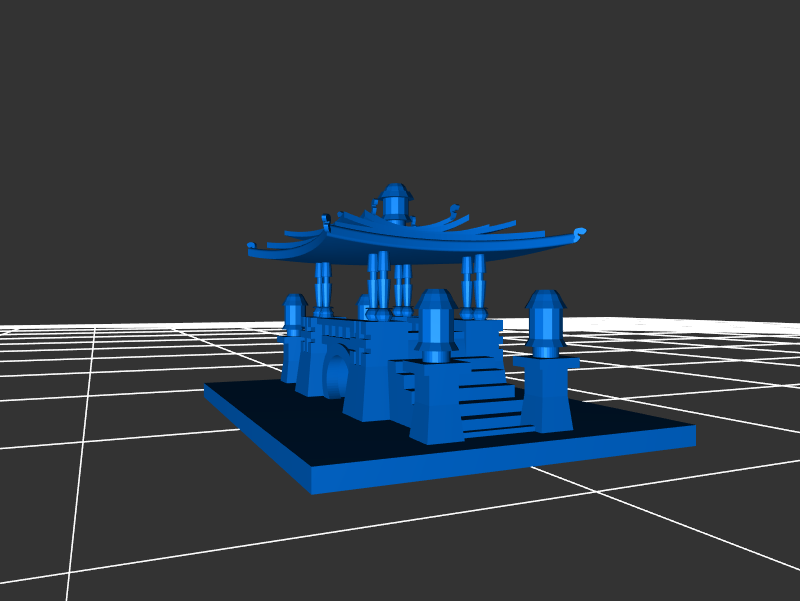Click the circular opening in the shrine wall
Image resolution: width=800 pixels, height=601 pixels.
[x=337, y=376]
